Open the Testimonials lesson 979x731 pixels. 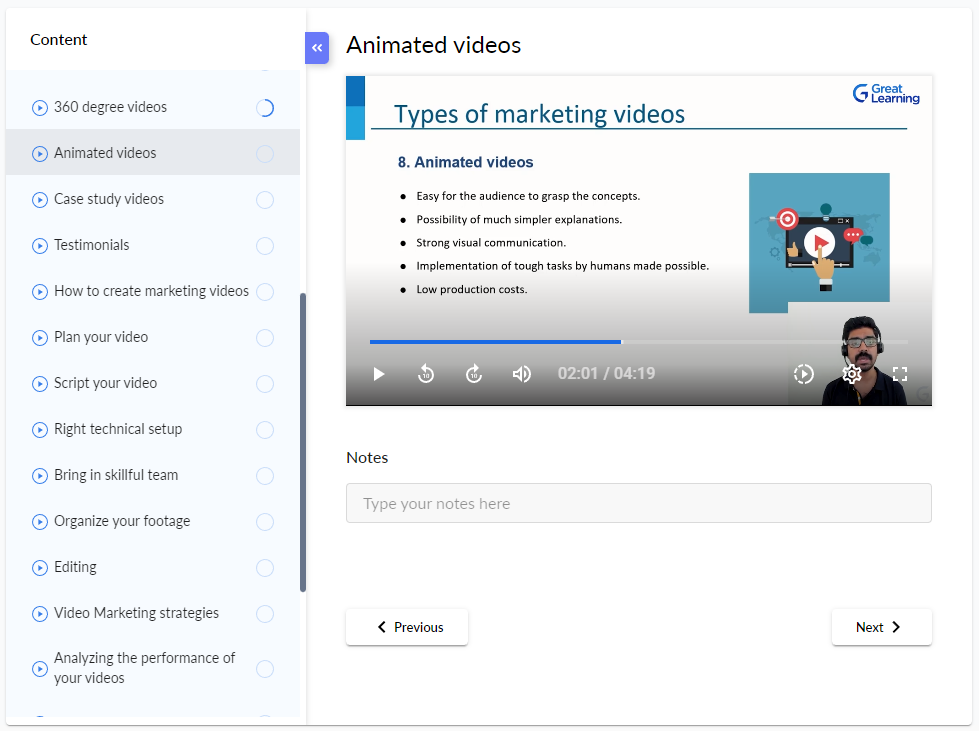pyautogui.click(x=153, y=245)
